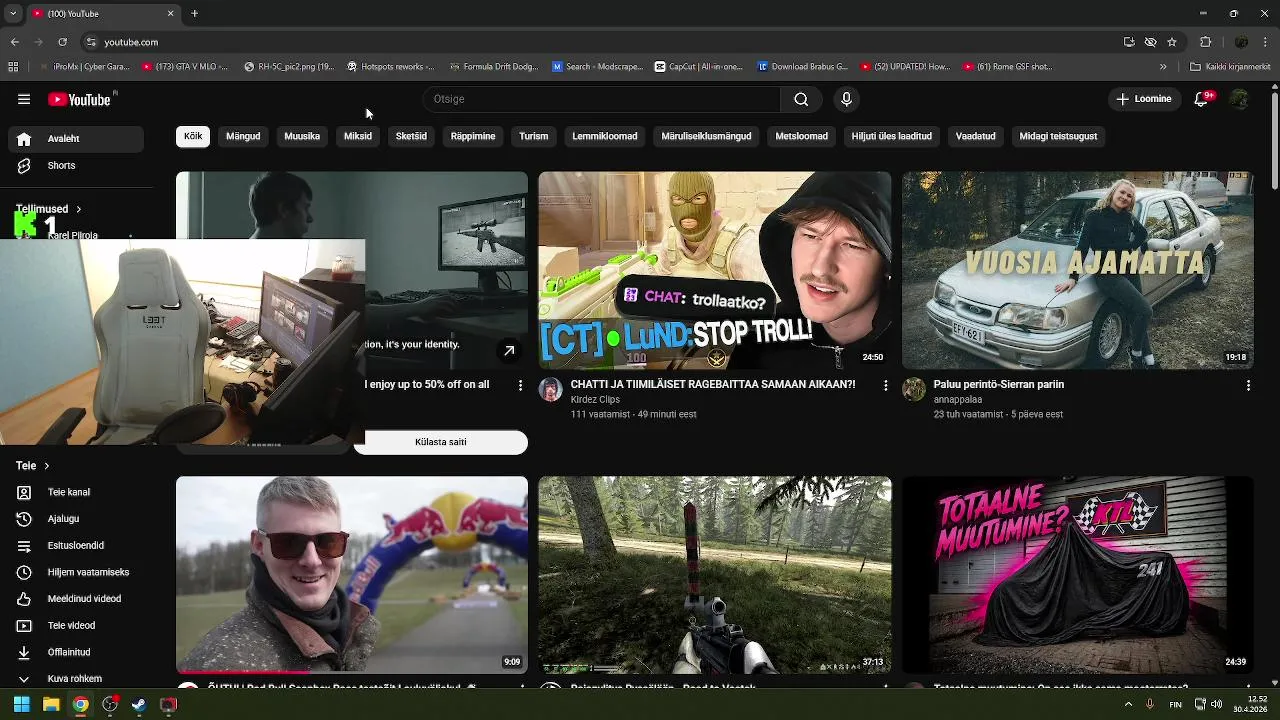Open the account avatar menu
Screen dimensions: 1280x720
pyautogui.click(x=1239, y=99)
